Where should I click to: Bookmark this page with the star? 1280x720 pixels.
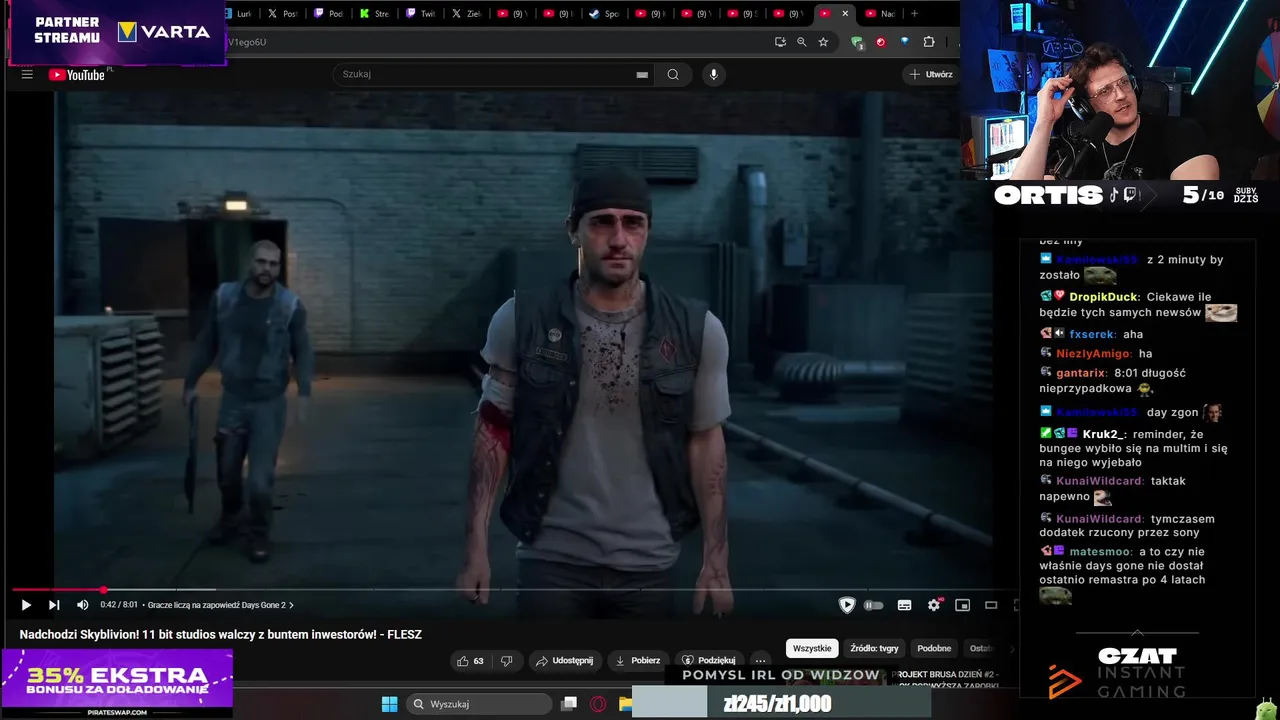[823, 42]
